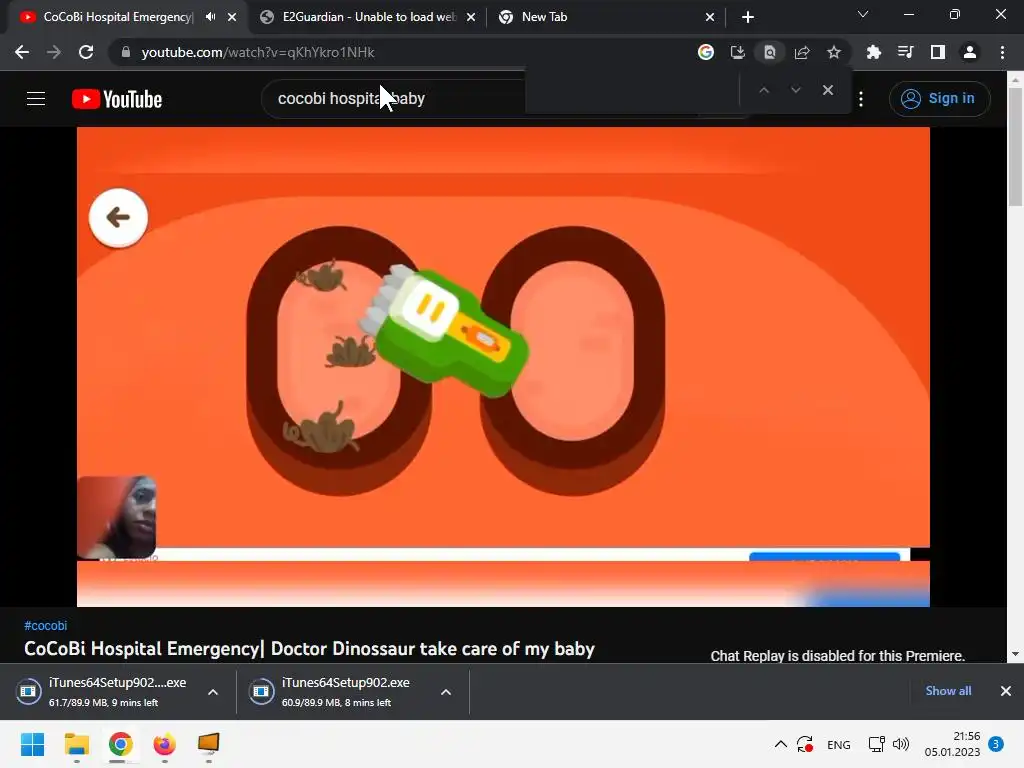Screen dimensions: 1024x768
Task: Close the downloads bar
Action: point(1006,691)
